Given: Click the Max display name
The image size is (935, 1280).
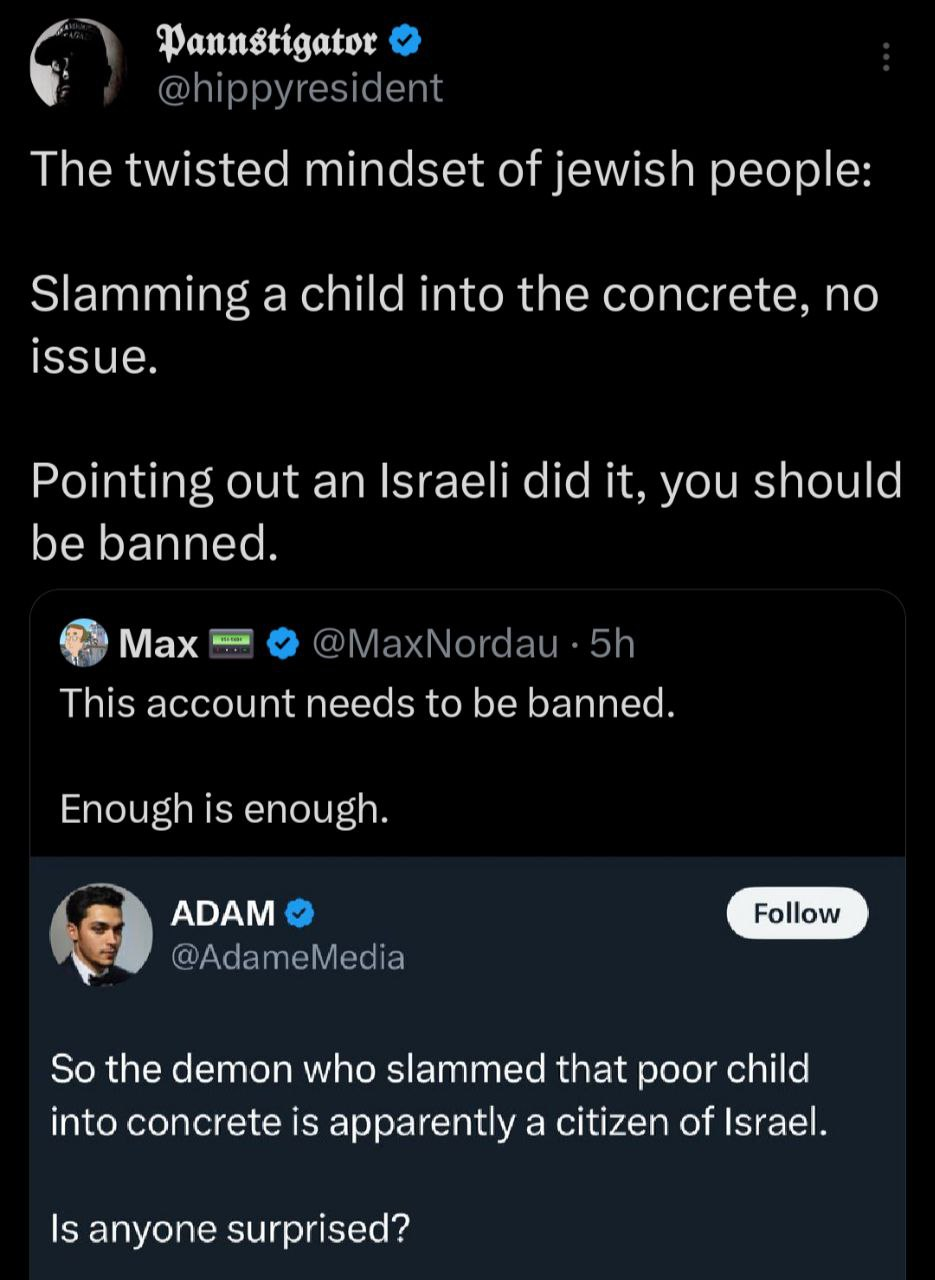Looking at the screenshot, I should [158, 645].
